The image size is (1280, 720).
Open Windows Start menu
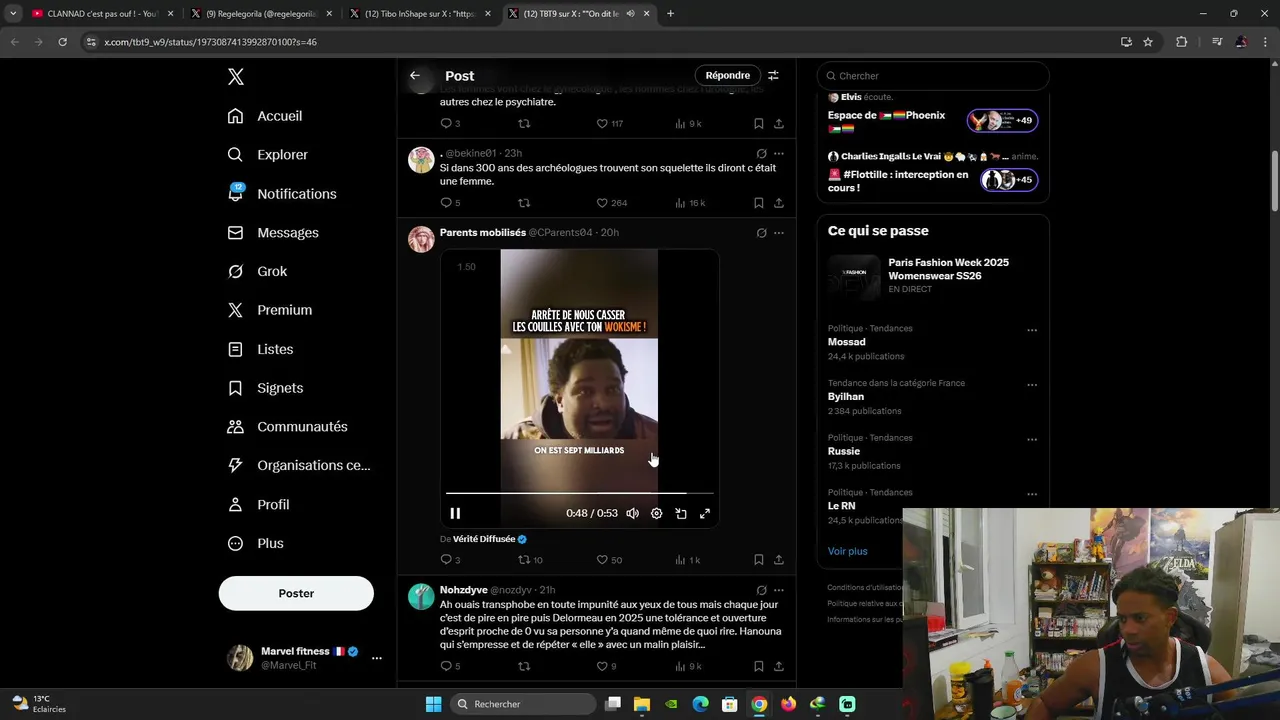[433, 704]
